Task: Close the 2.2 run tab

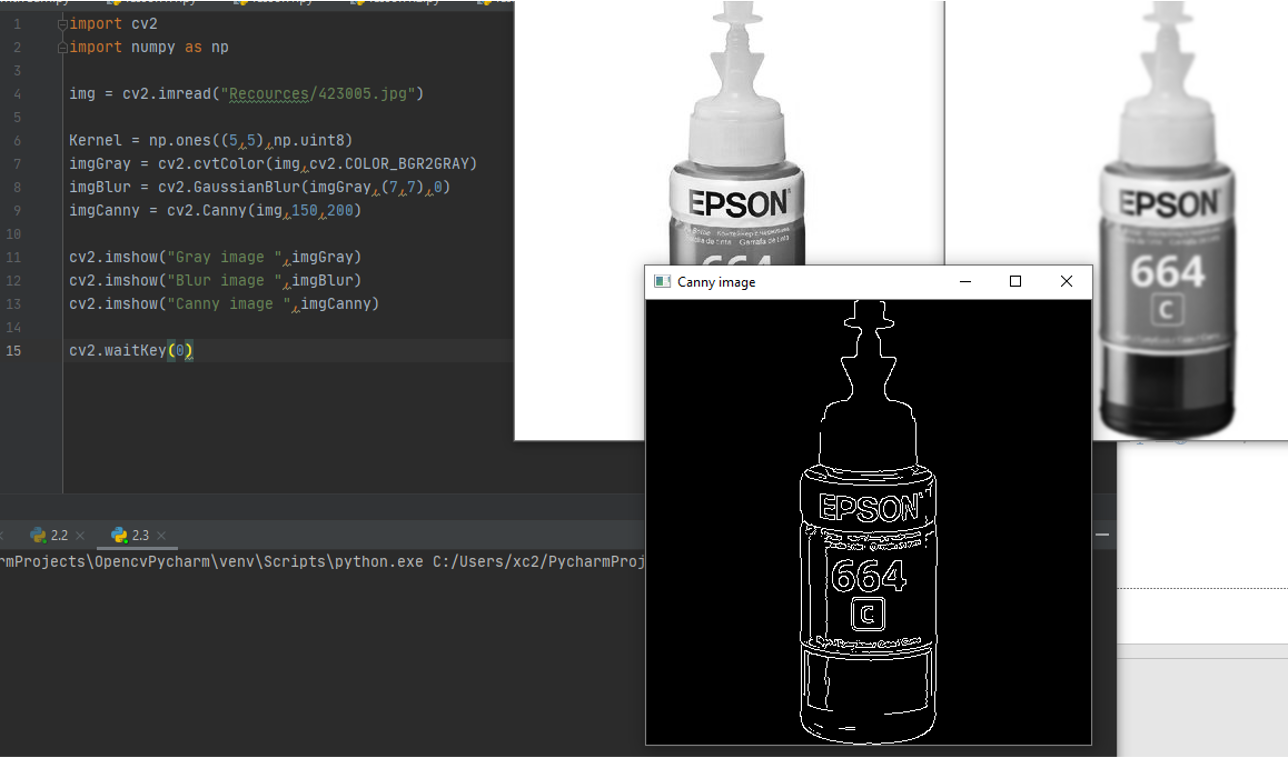Action: (80, 536)
